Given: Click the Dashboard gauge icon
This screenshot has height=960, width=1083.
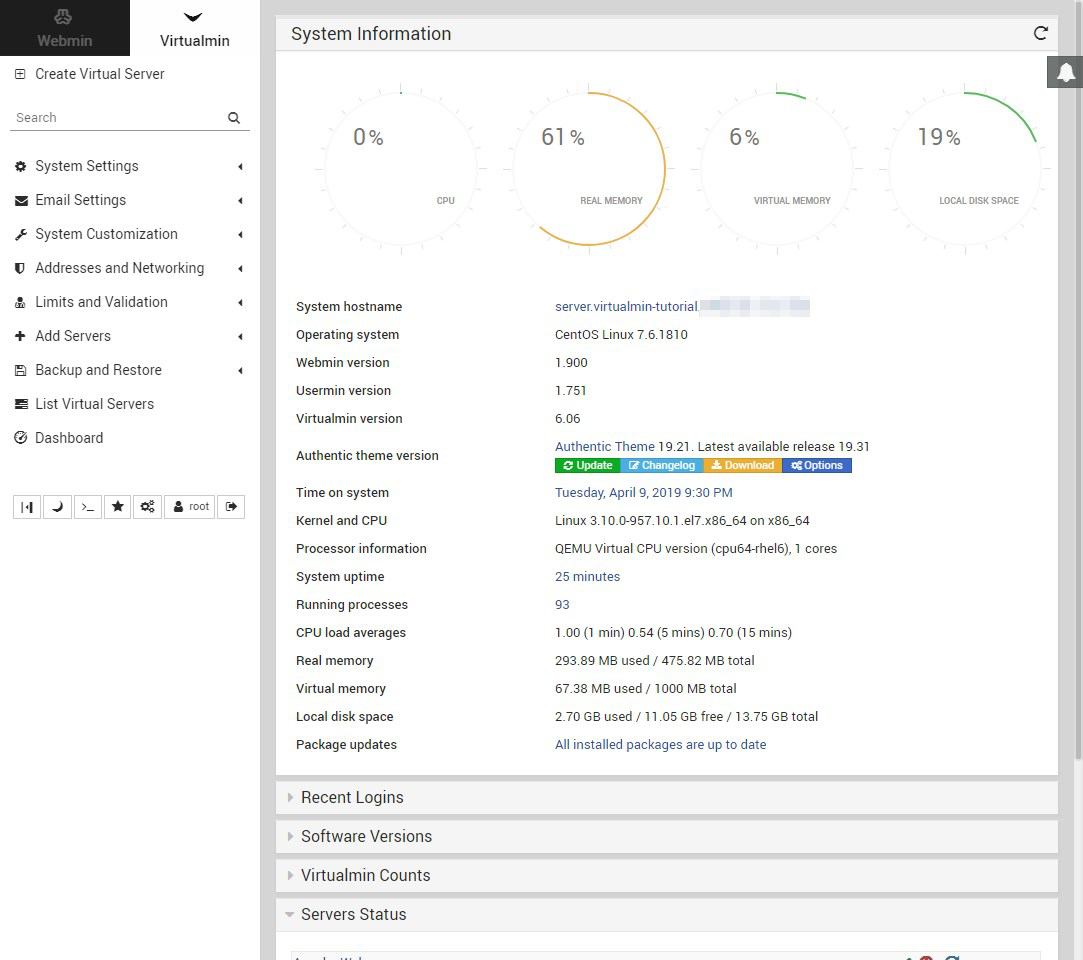Looking at the screenshot, I should [21, 438].
